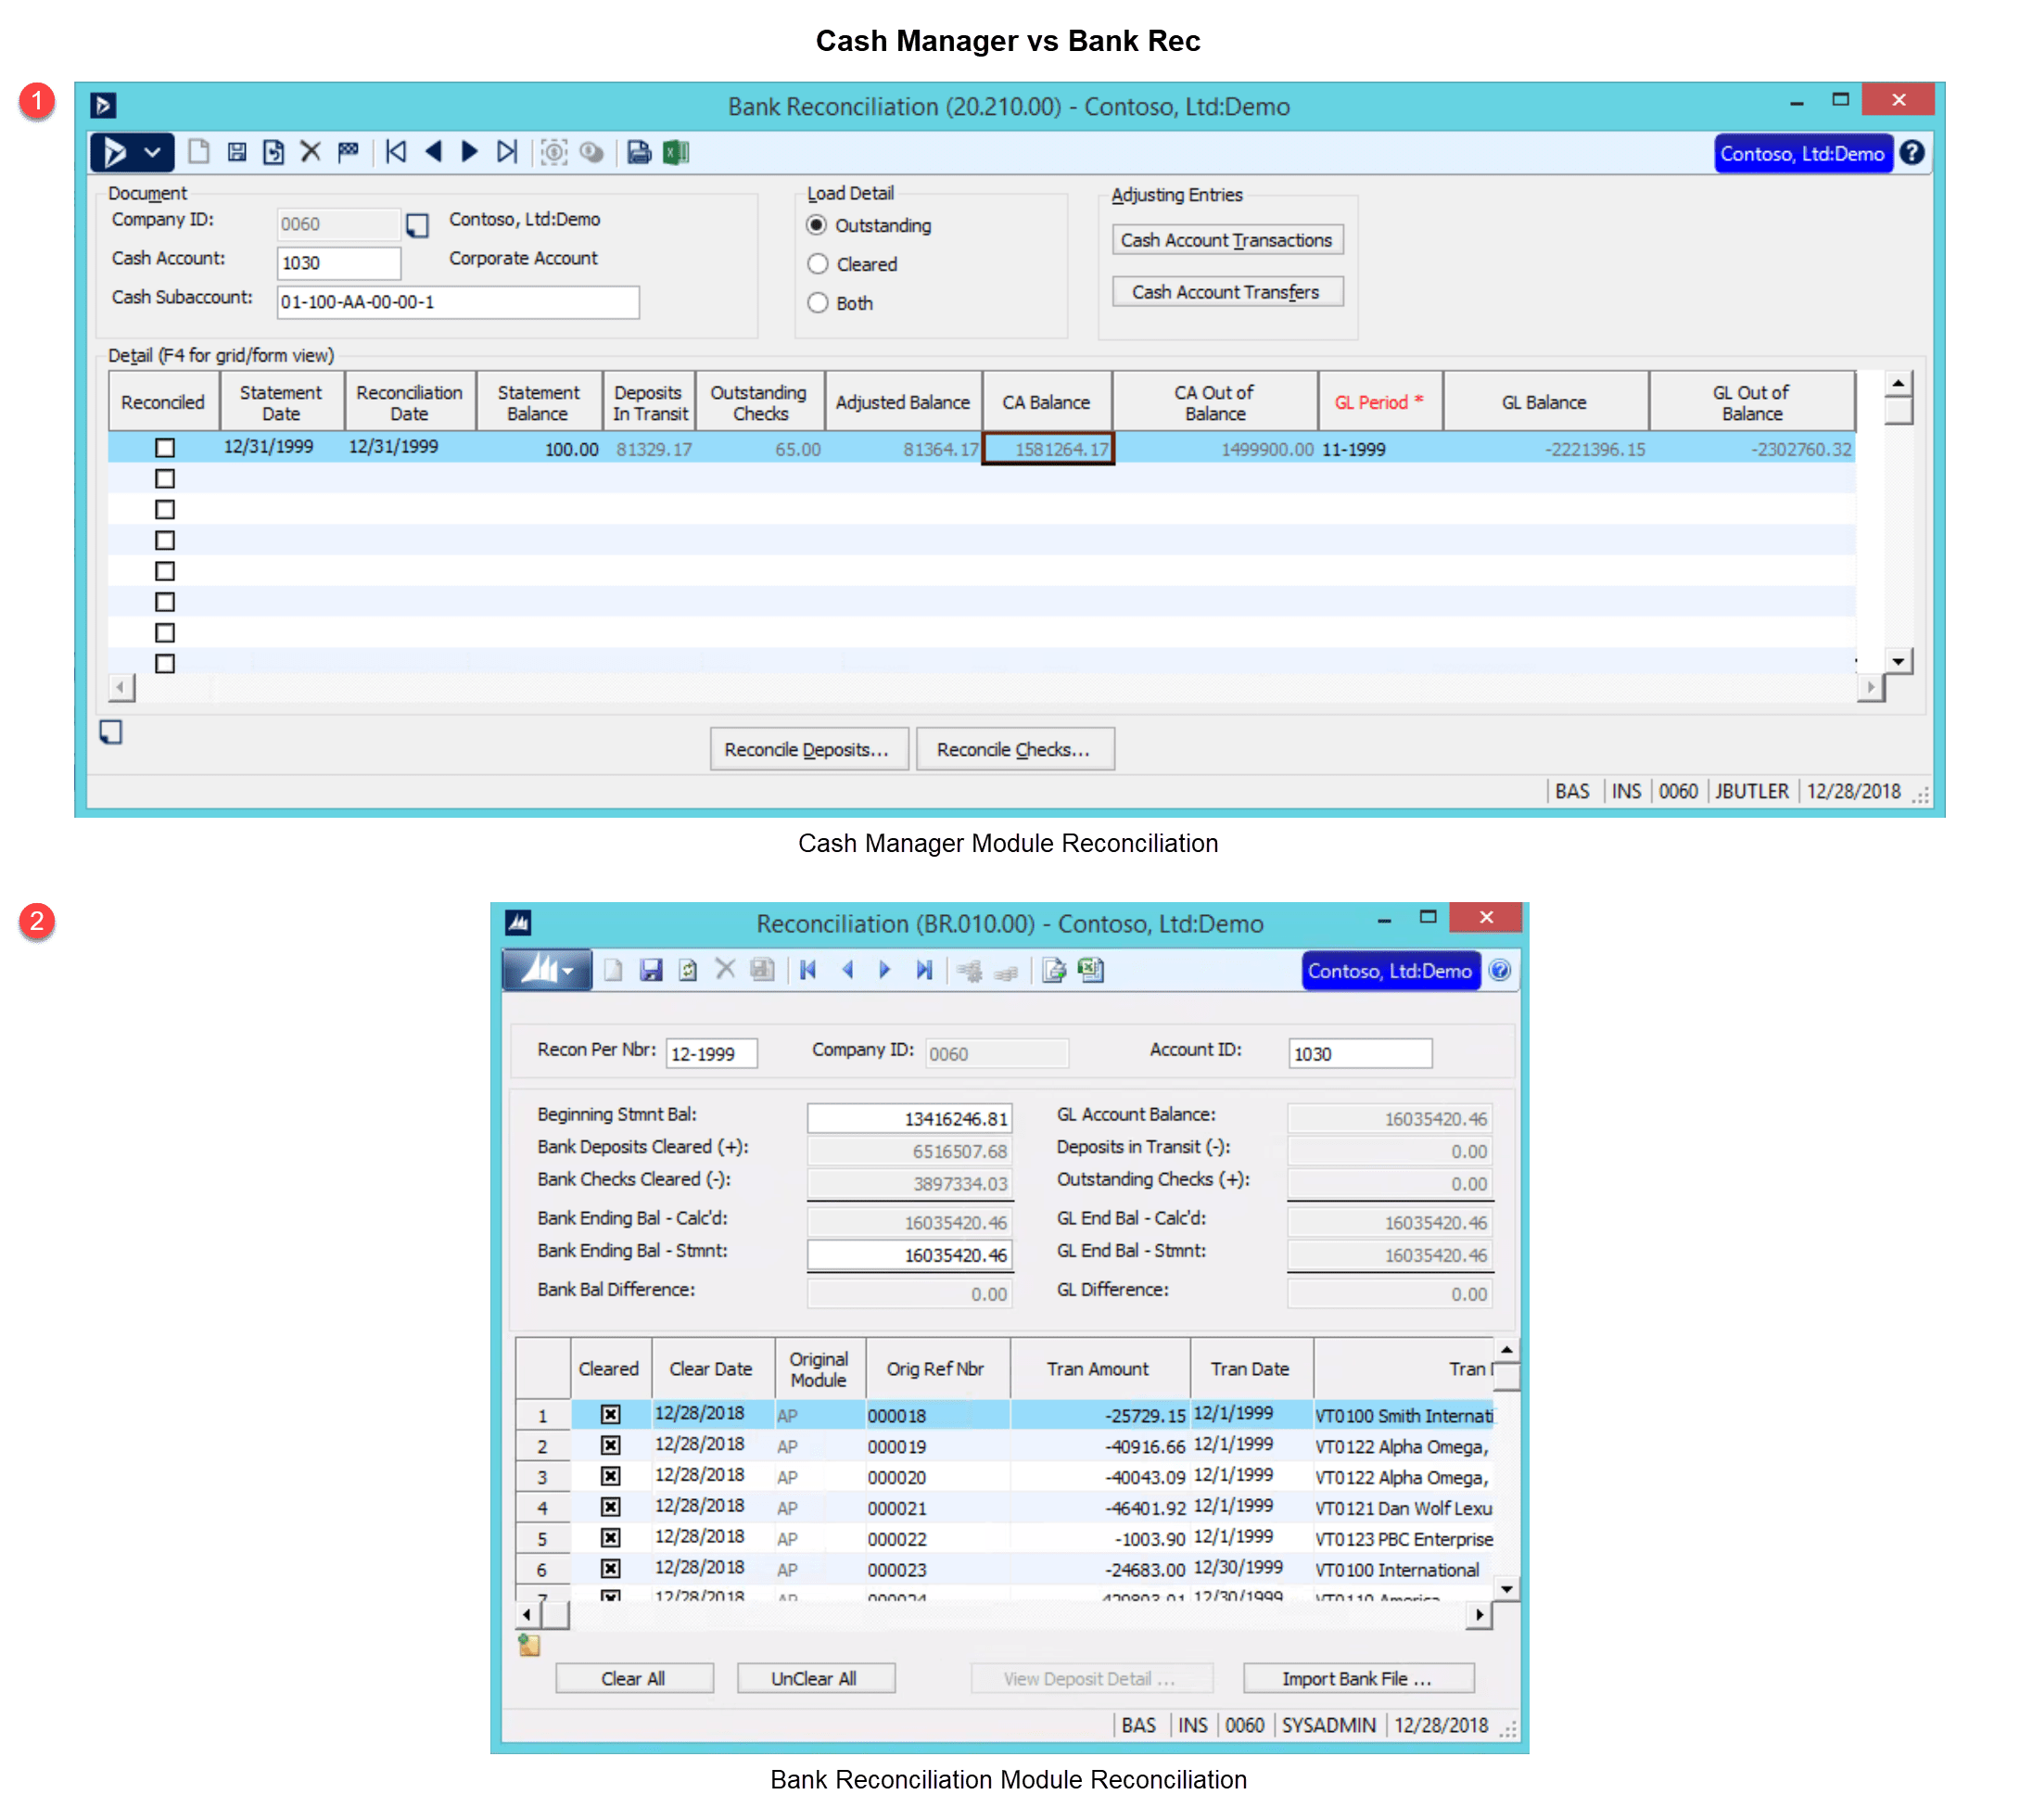Image resolution: width=2020 pixels, height=1820 pixels.
Task: Click the Tran Amount column header
Action: coord(1098,1368)
